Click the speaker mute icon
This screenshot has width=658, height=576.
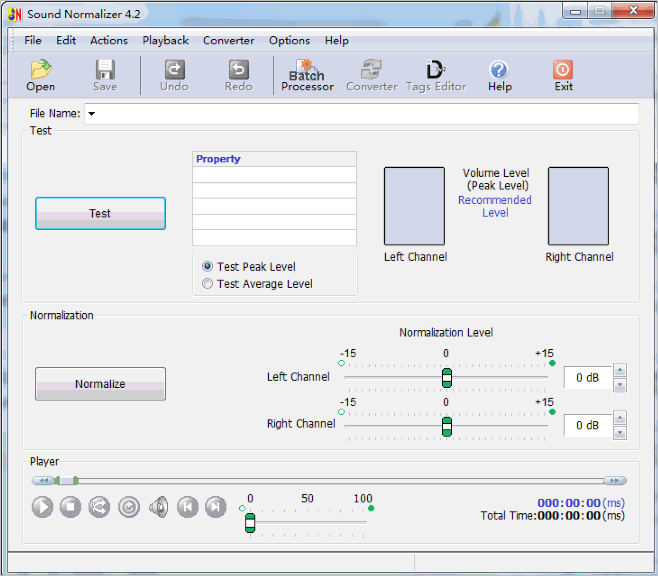coord(159,507)
